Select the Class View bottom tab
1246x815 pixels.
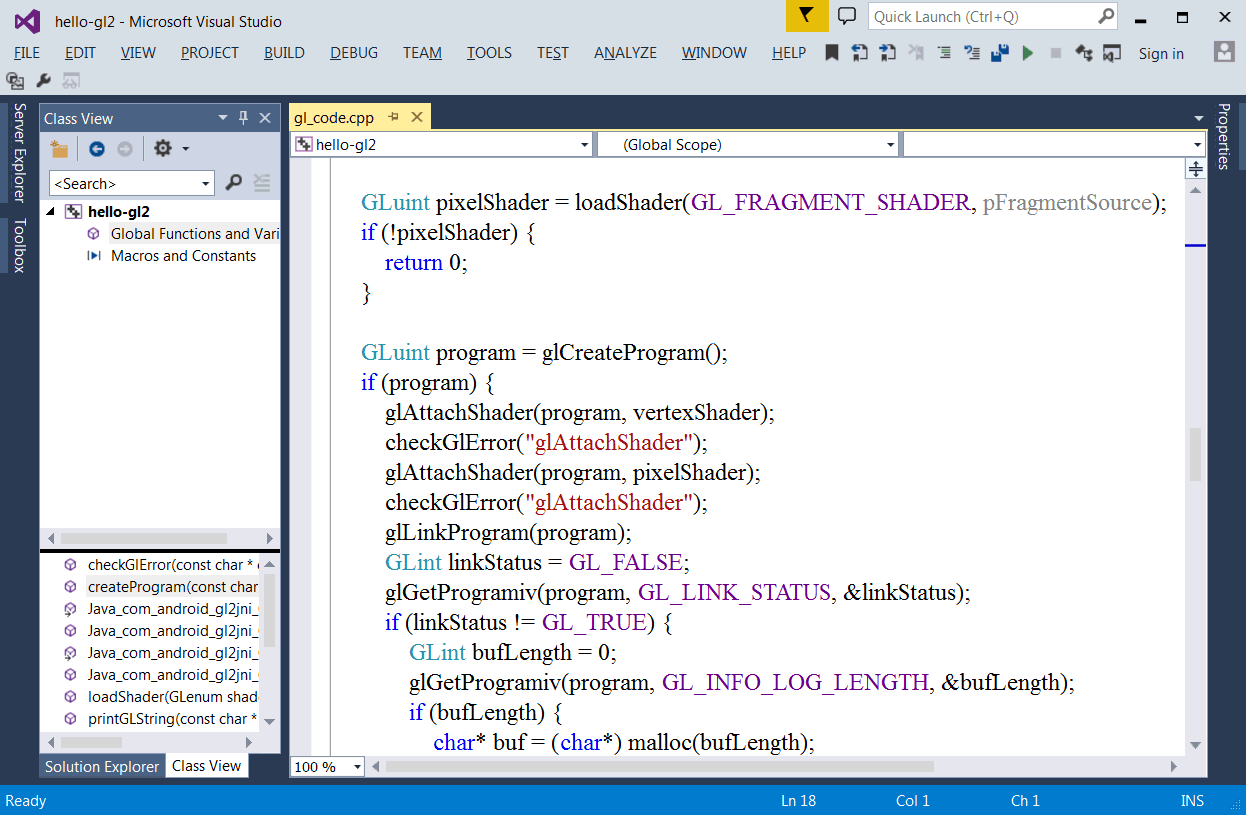click(206, 766)
